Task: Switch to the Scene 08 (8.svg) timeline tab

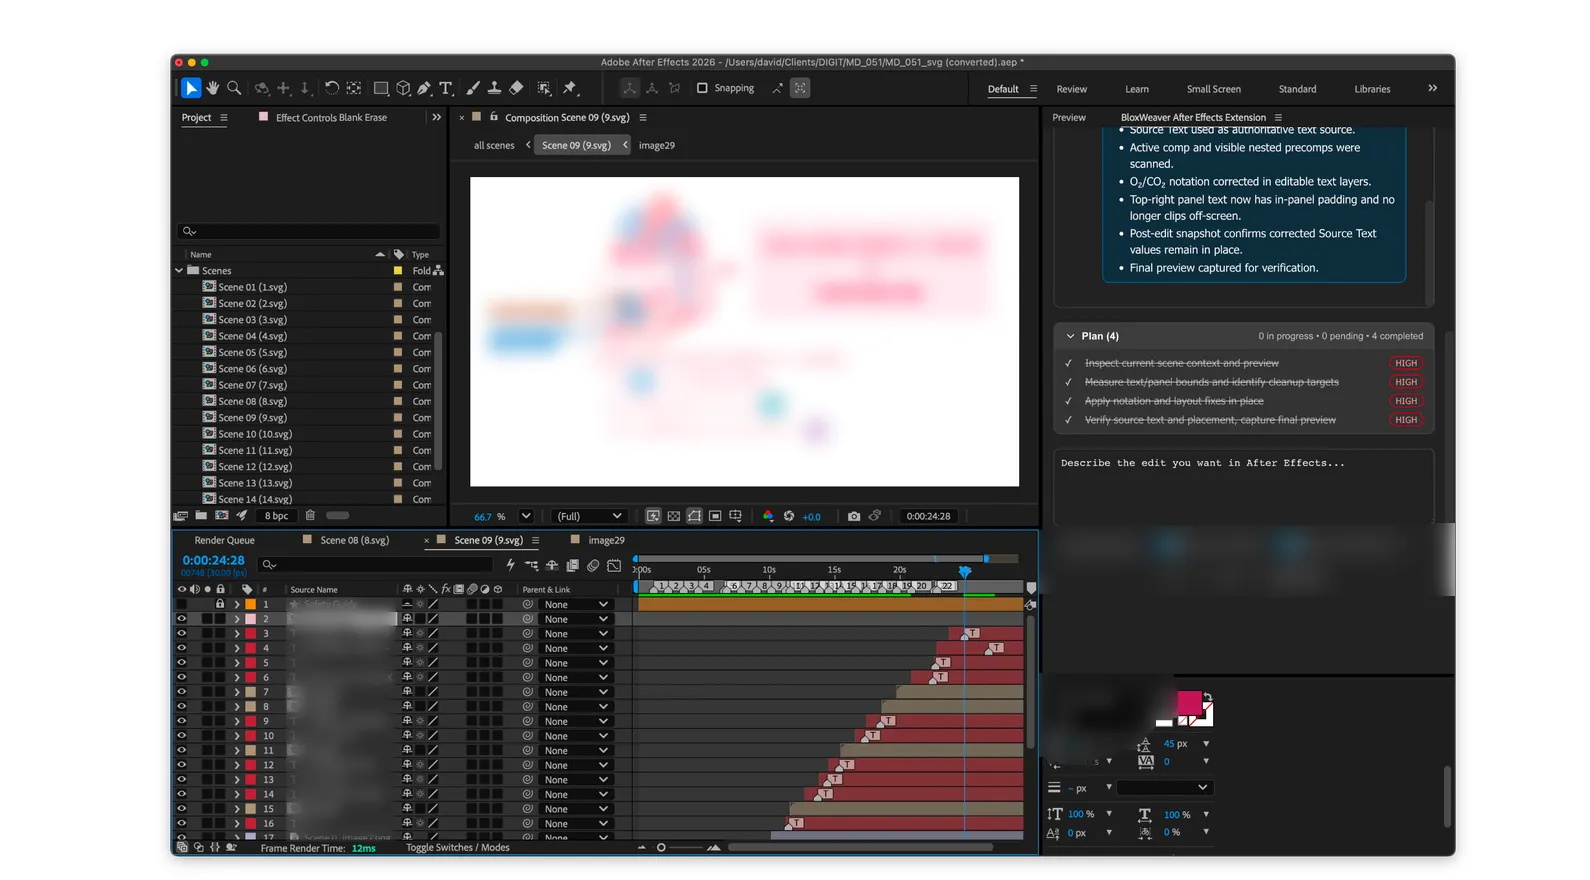Action: point(354,540)
